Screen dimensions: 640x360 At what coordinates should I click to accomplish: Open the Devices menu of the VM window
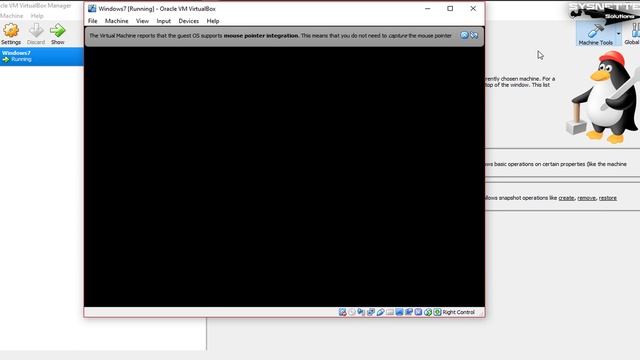click(189, 21)
